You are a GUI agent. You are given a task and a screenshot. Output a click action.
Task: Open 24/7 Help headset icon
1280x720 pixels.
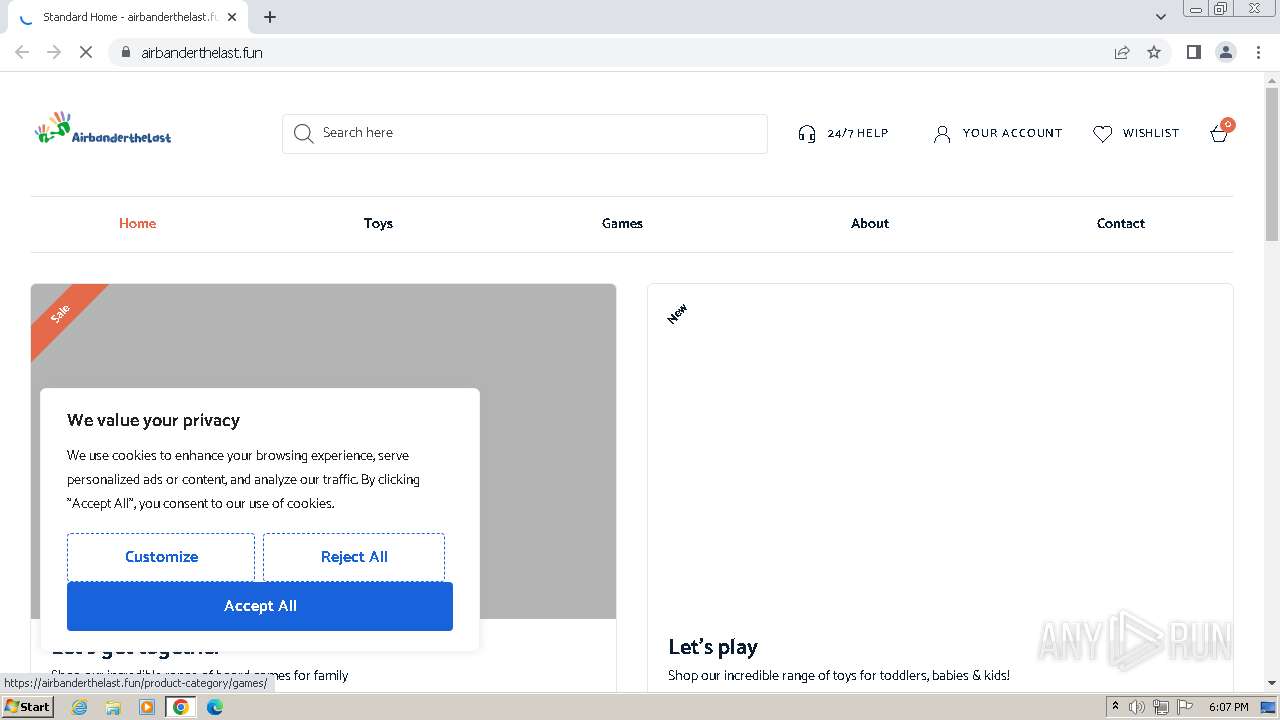(807, 133)
